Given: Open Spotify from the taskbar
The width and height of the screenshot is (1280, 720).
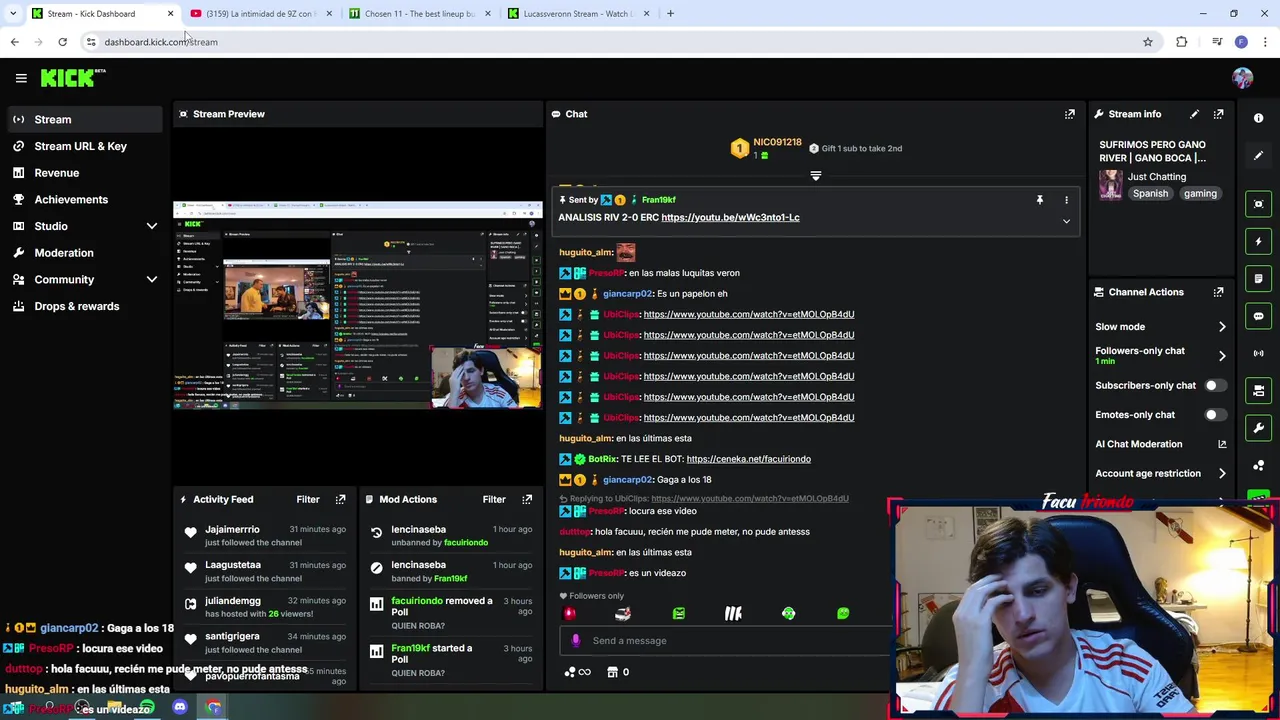Looking at the screenshot, I should pos(147,708).
